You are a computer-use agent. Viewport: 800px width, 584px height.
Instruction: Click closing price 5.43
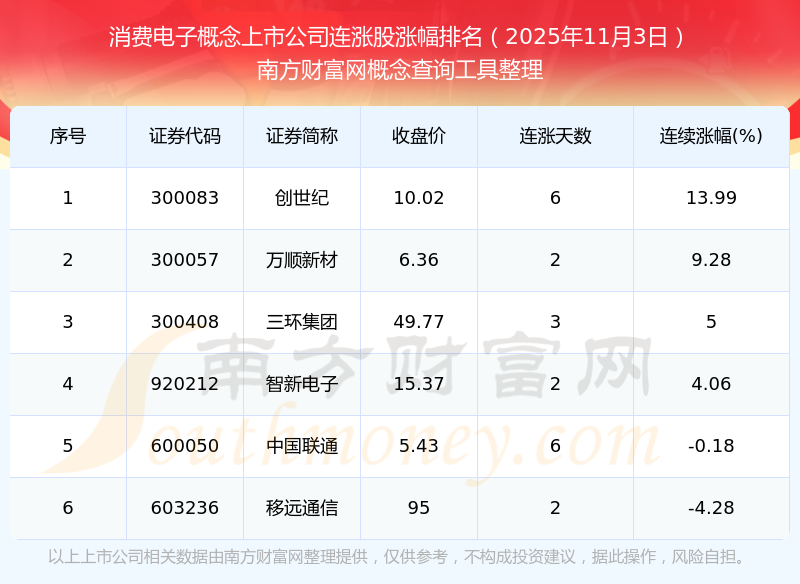pos(419,446)
